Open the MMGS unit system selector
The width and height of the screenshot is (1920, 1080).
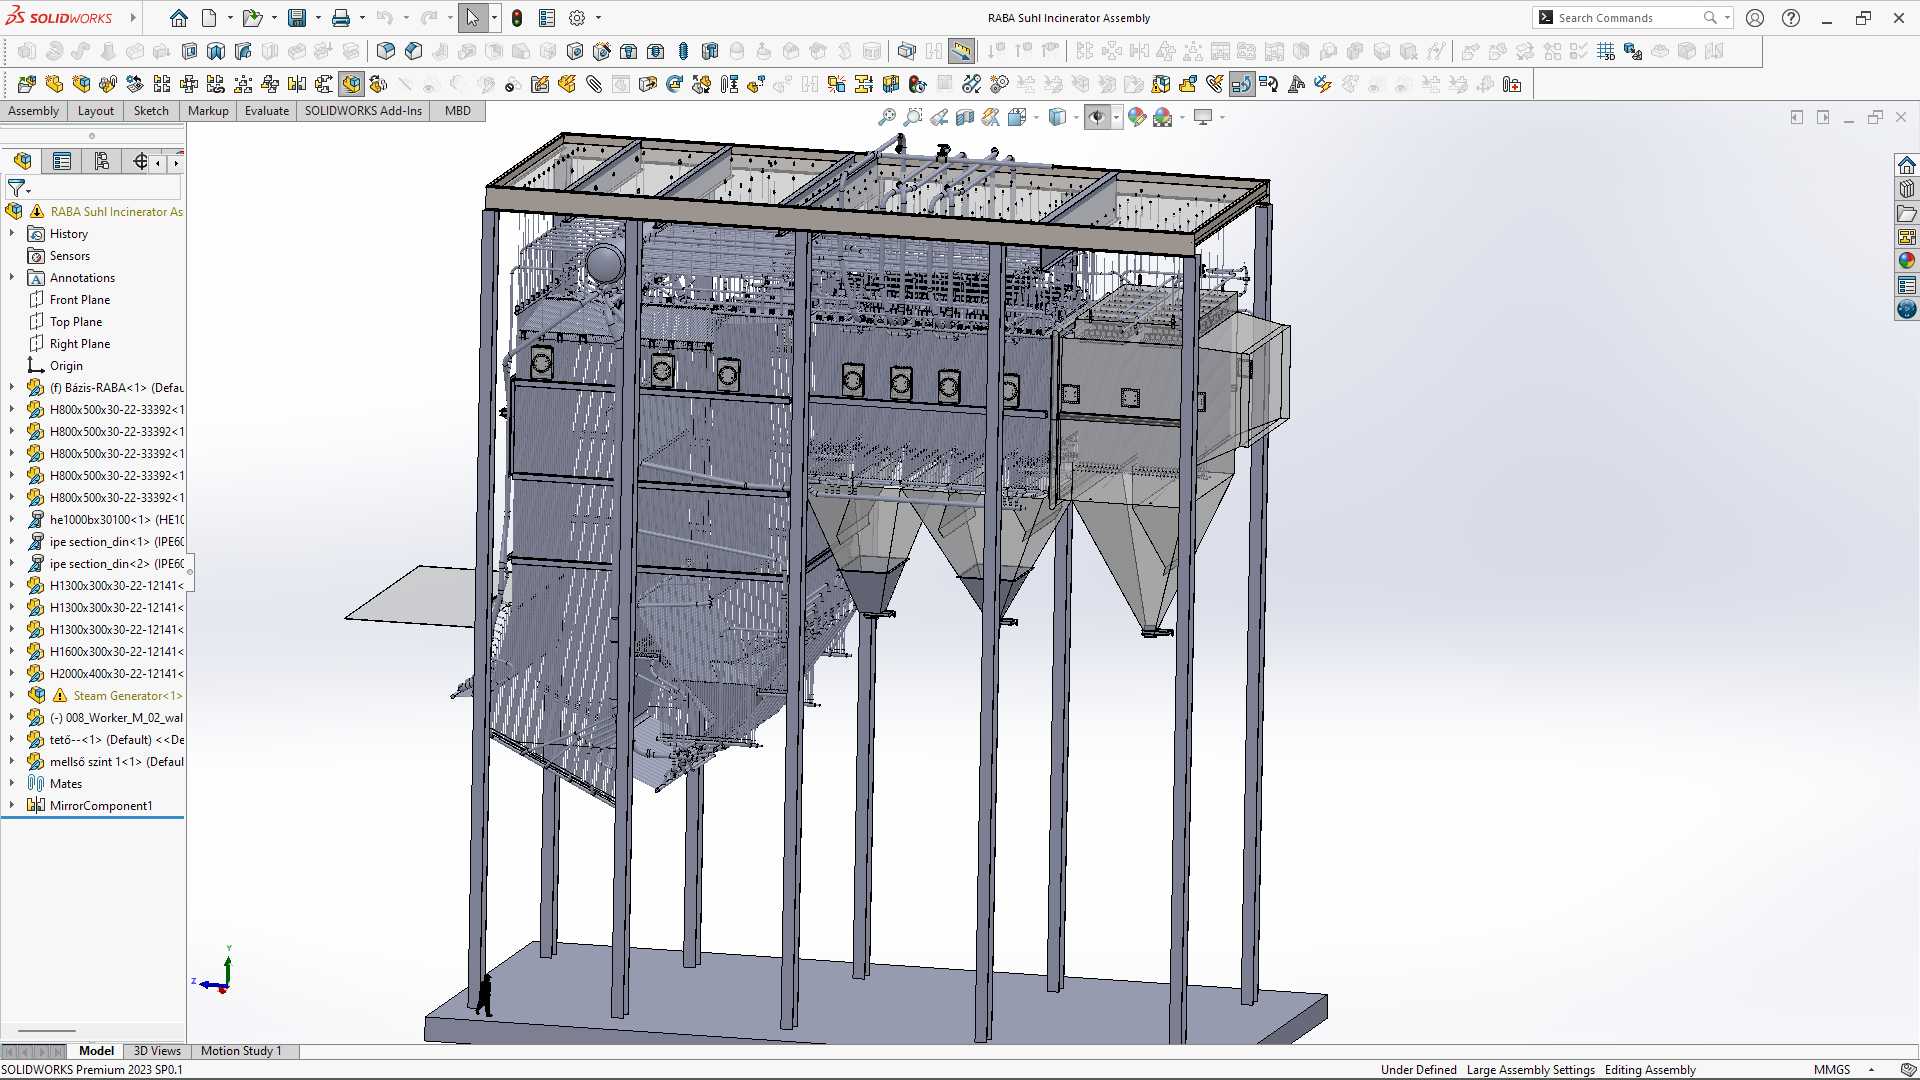click(1832, 1070)
